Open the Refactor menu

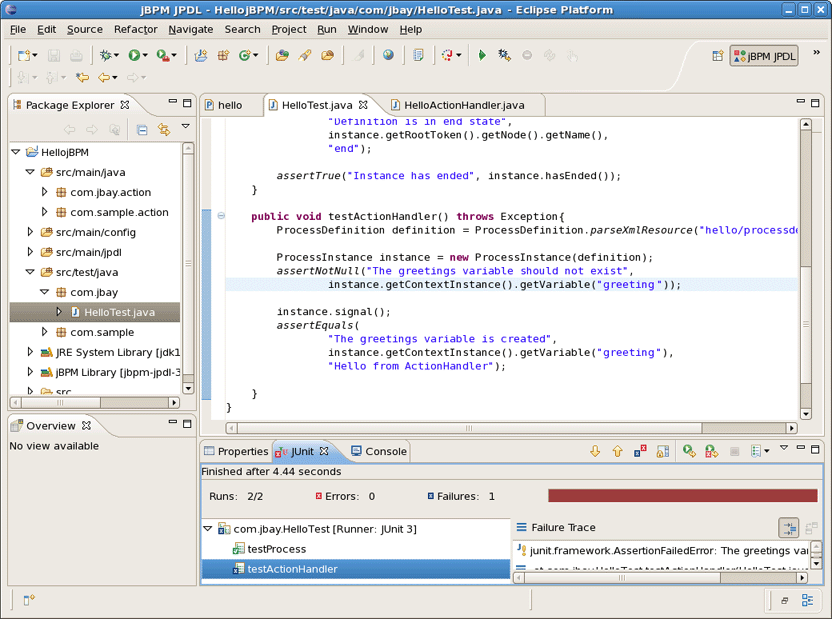pyautogui.click(x=136, y=29)
